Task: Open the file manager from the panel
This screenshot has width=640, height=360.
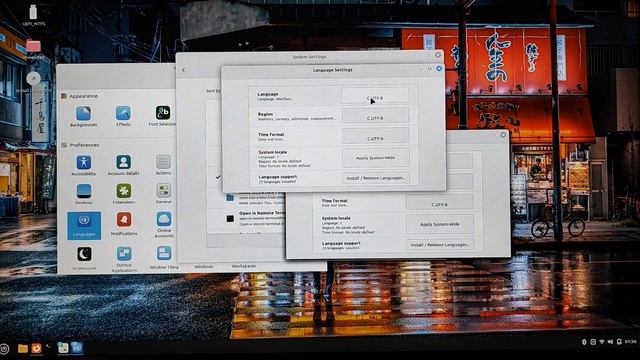Action: 23,348
